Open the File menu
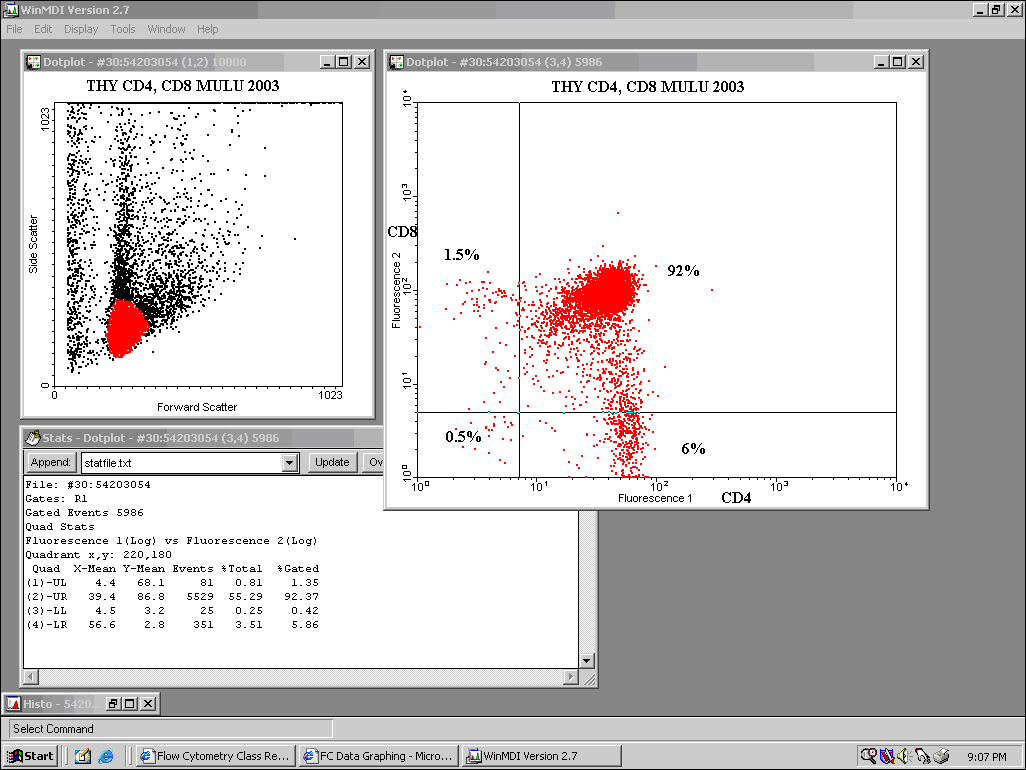Image resolution: width=1026 pixels, height=770 pixels. (14, 29)
